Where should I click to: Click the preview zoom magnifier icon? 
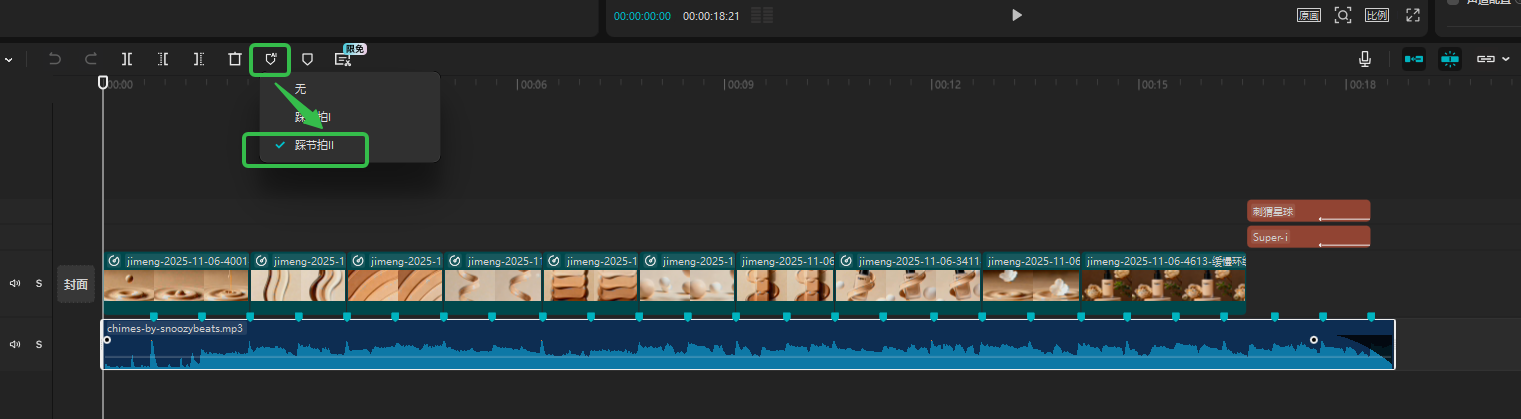1343,15
